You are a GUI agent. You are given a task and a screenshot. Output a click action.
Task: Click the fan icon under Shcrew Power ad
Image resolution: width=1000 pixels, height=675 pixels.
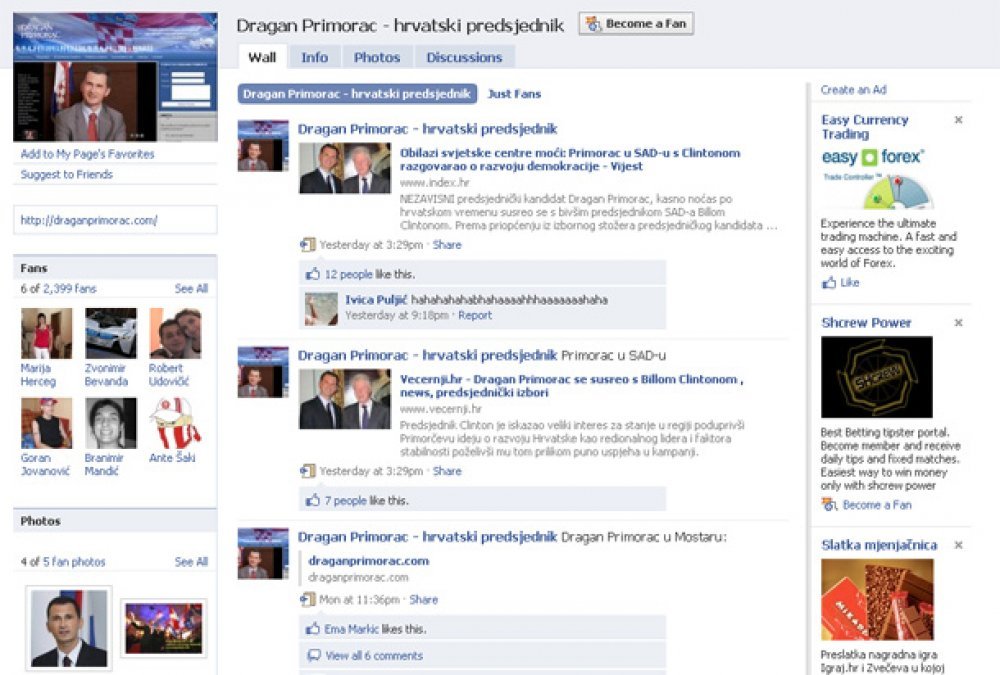pyautogui.click(x=829, y=505)
